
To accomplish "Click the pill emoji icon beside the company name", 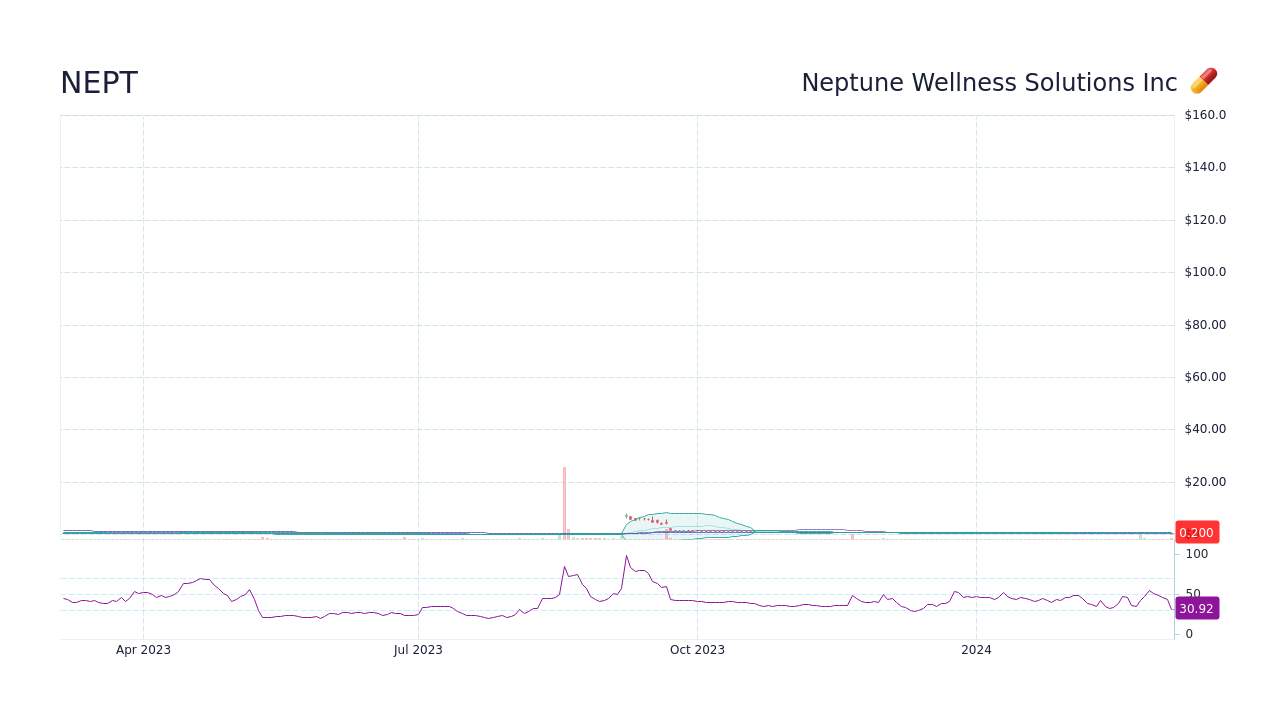I will (1203, 81).
